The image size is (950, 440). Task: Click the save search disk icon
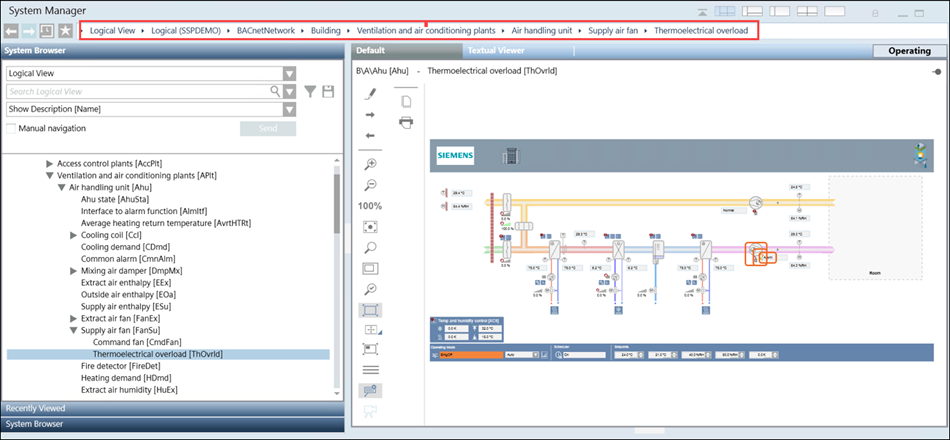tap(328, 92)
